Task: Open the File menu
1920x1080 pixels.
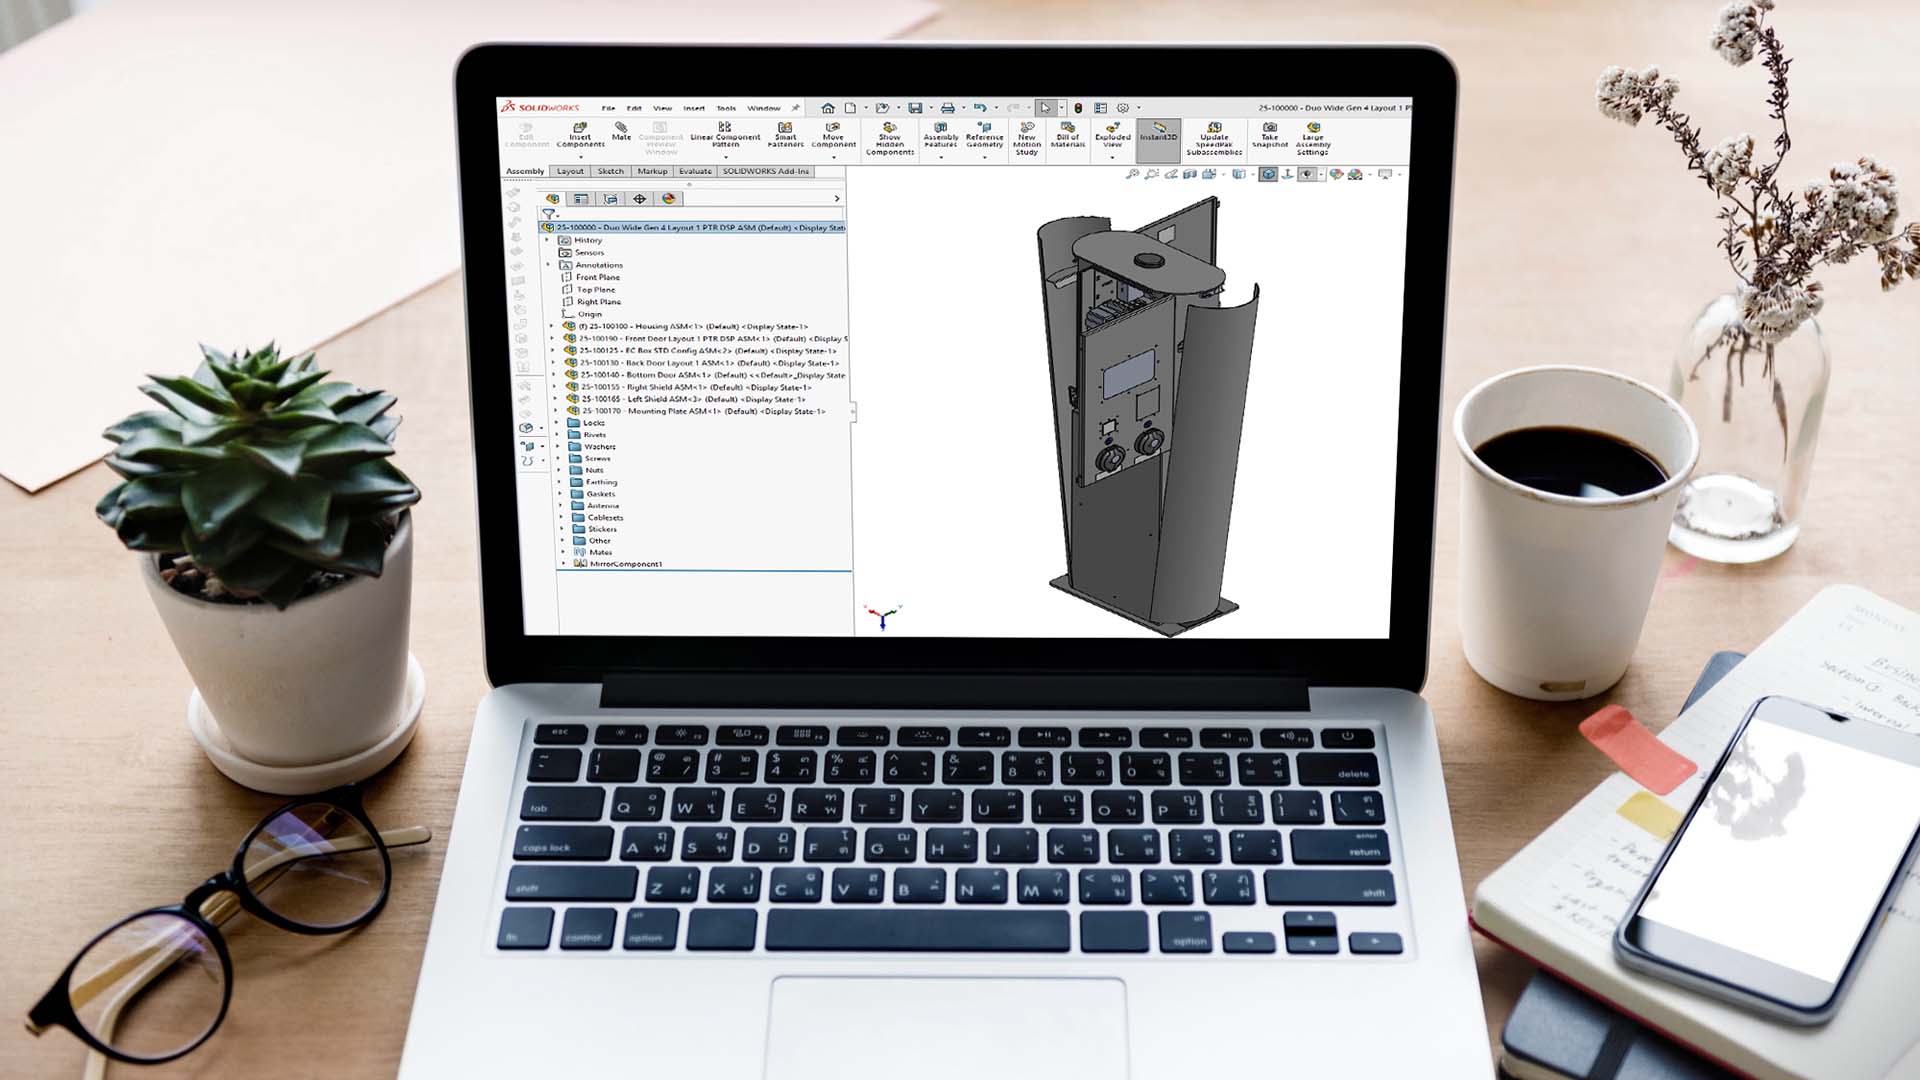Action: click(608, 108)
